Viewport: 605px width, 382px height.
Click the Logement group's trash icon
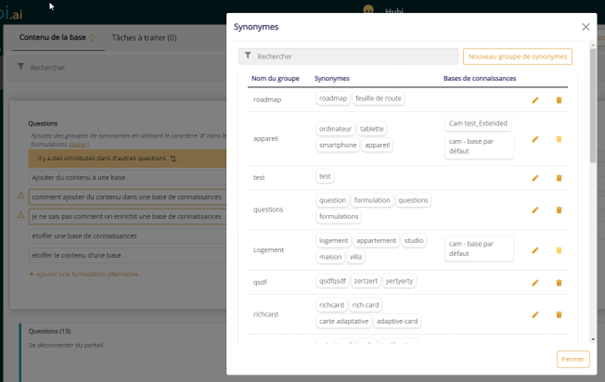pyautogui.click(x=559, y=250)
